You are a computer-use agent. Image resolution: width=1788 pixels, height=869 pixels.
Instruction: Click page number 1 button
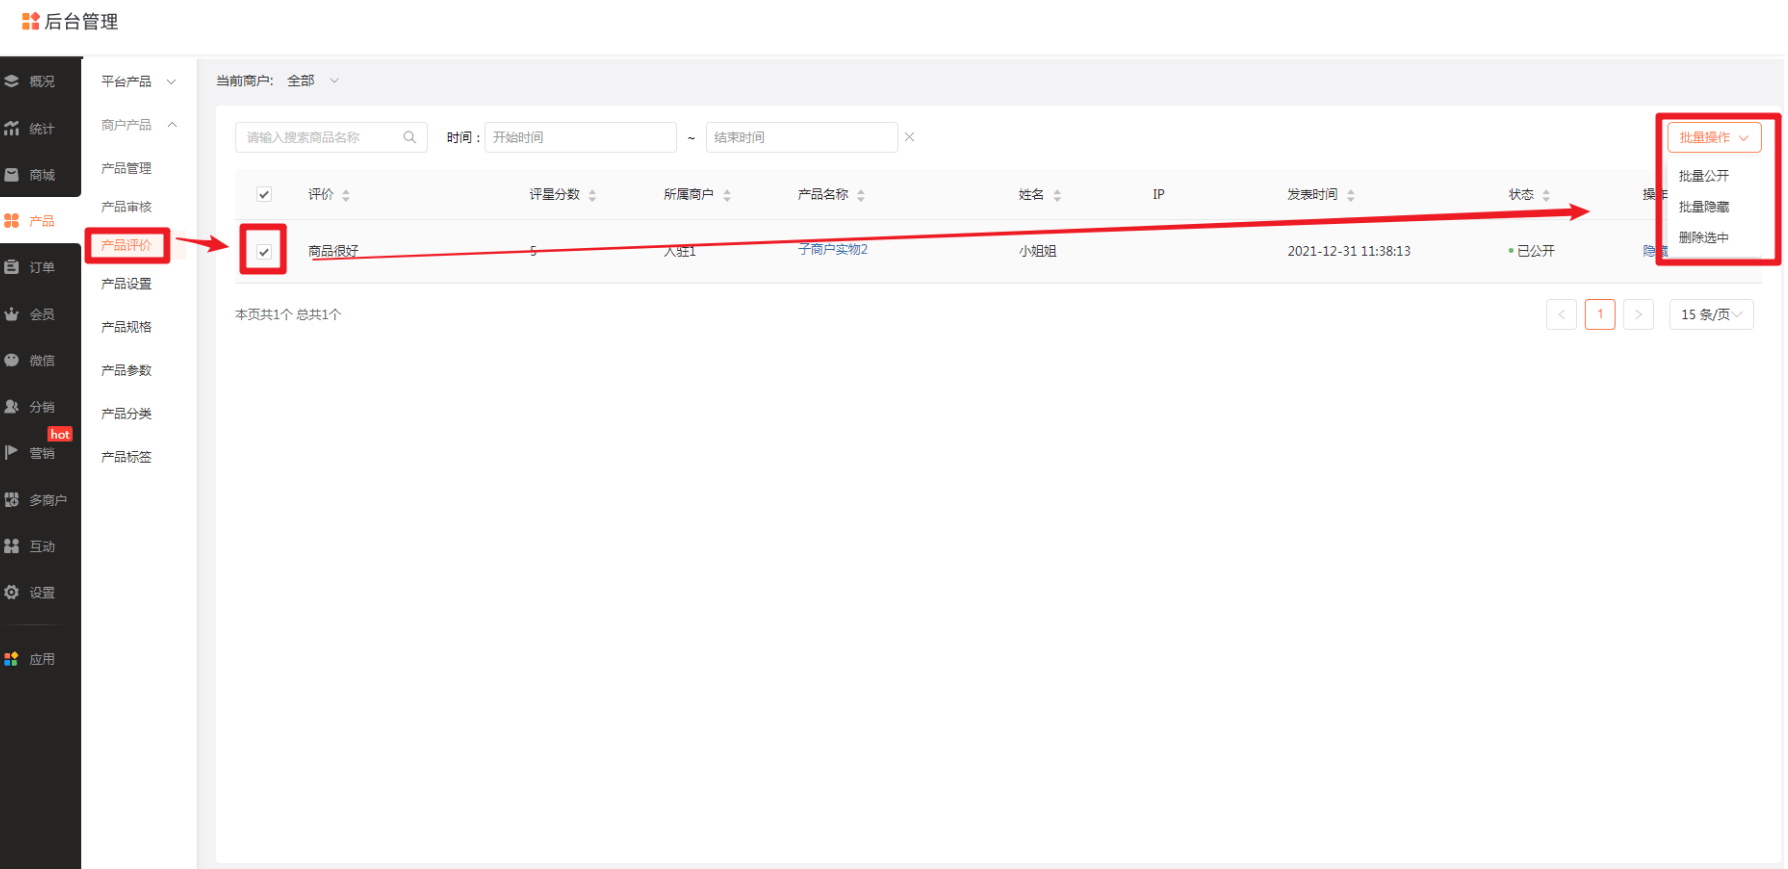click(1600, 314)
